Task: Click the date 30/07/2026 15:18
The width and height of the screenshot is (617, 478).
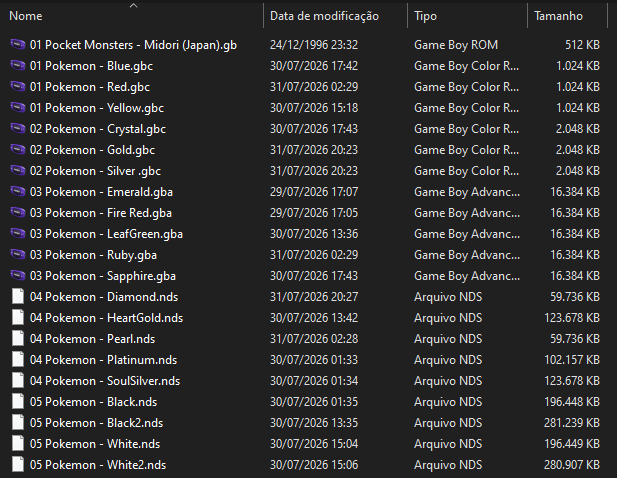Action: (314, 108)
